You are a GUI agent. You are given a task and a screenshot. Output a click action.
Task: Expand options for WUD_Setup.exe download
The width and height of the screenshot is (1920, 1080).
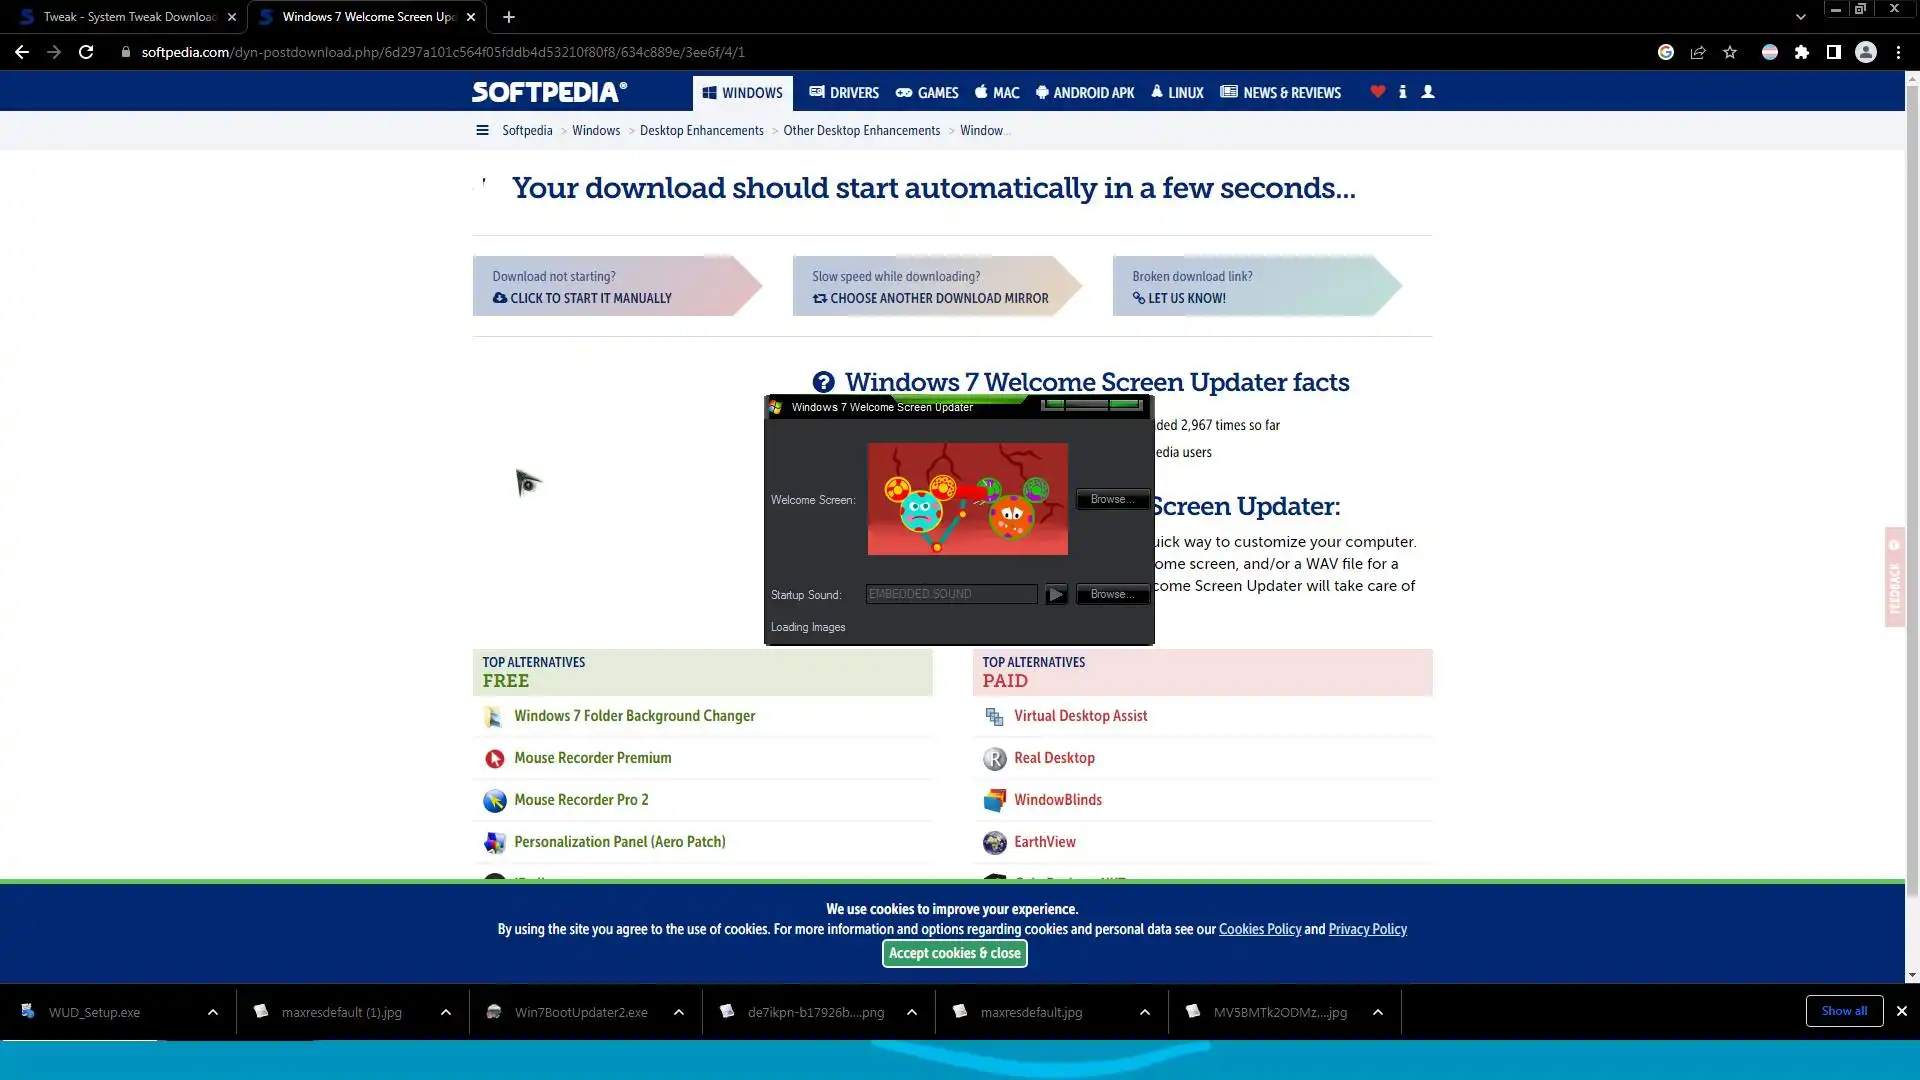[213, 1012]
